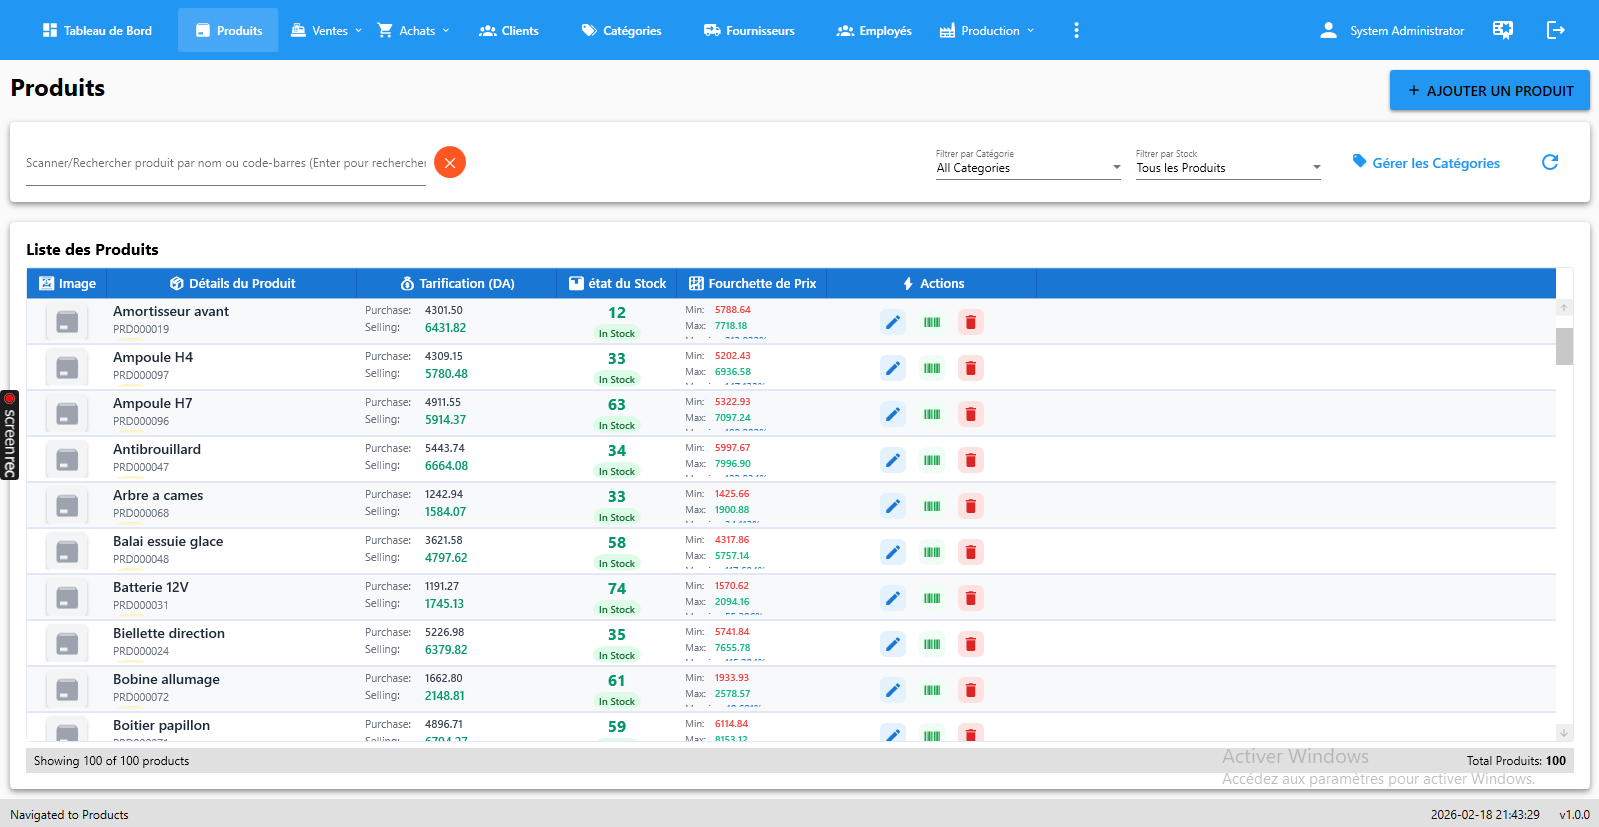Clear search with the orange X button
1599x827 pixels.
pyautogui.click(x=450, y=162)
